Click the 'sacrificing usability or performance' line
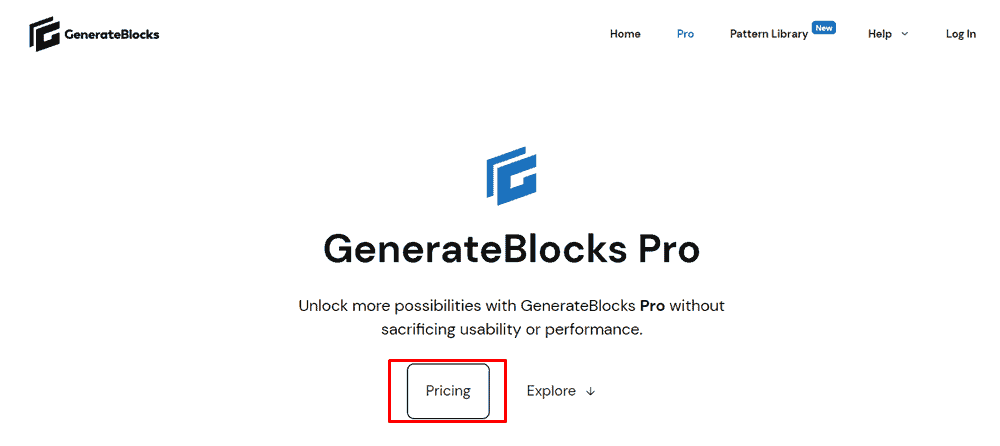Viewport: 1000px width, 446px height. 511,330
